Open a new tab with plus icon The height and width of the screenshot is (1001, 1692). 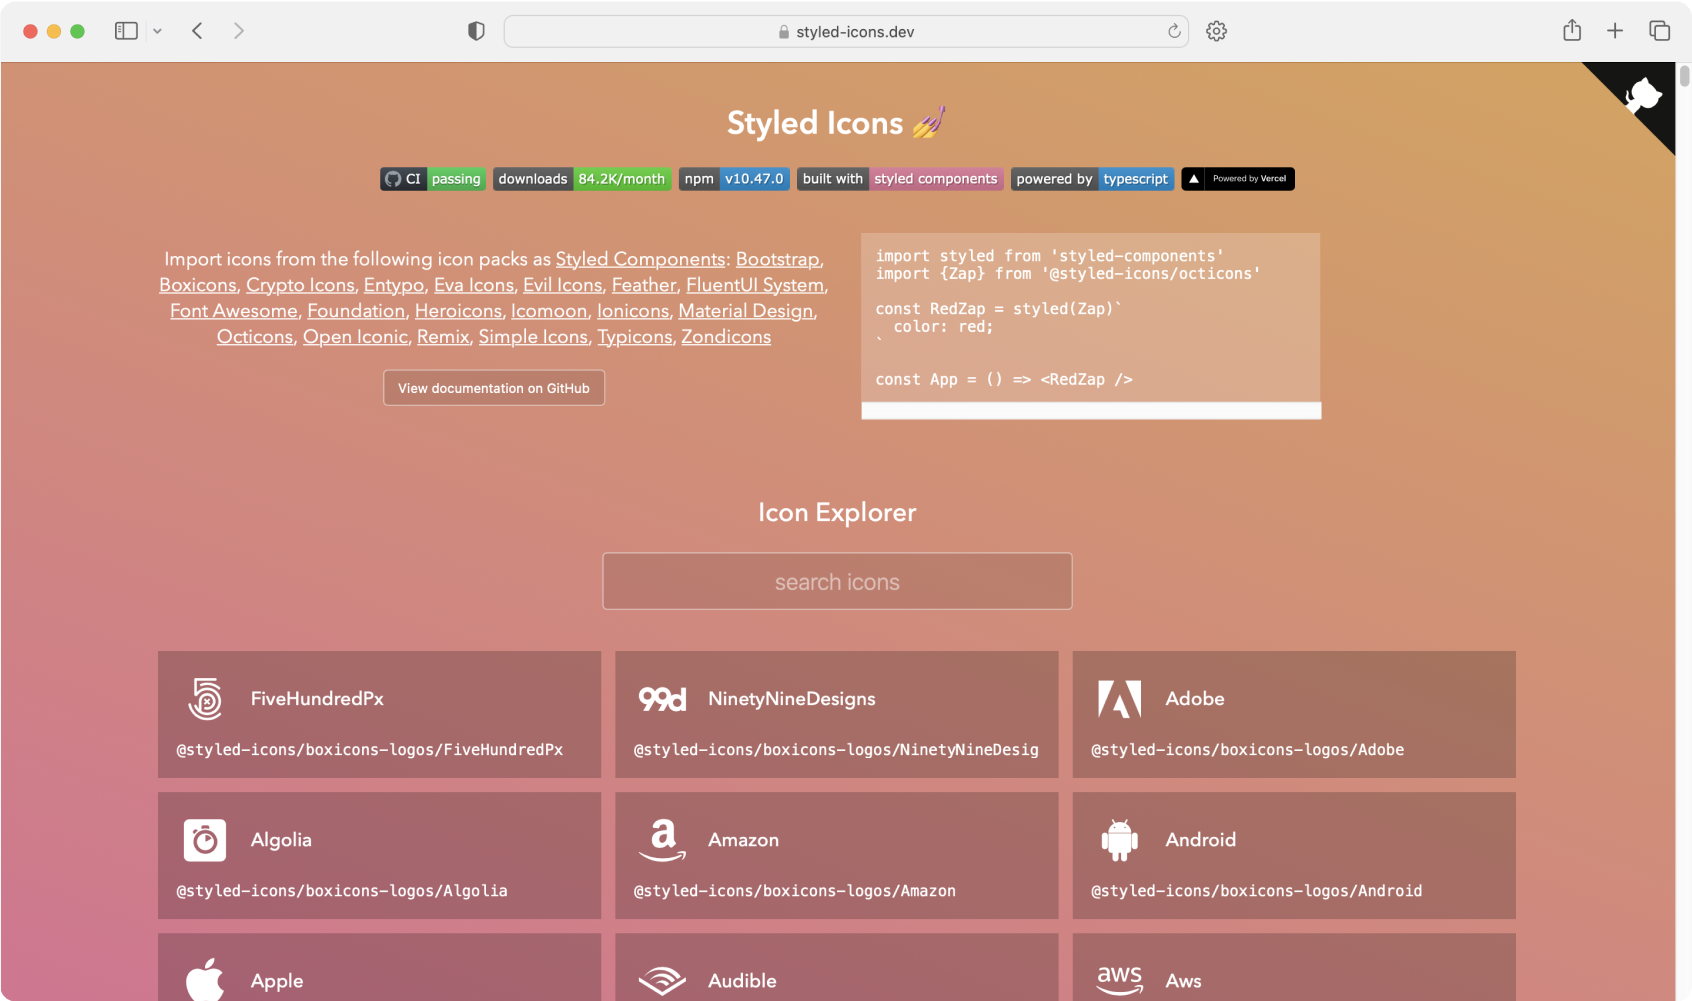[1615, 31]
